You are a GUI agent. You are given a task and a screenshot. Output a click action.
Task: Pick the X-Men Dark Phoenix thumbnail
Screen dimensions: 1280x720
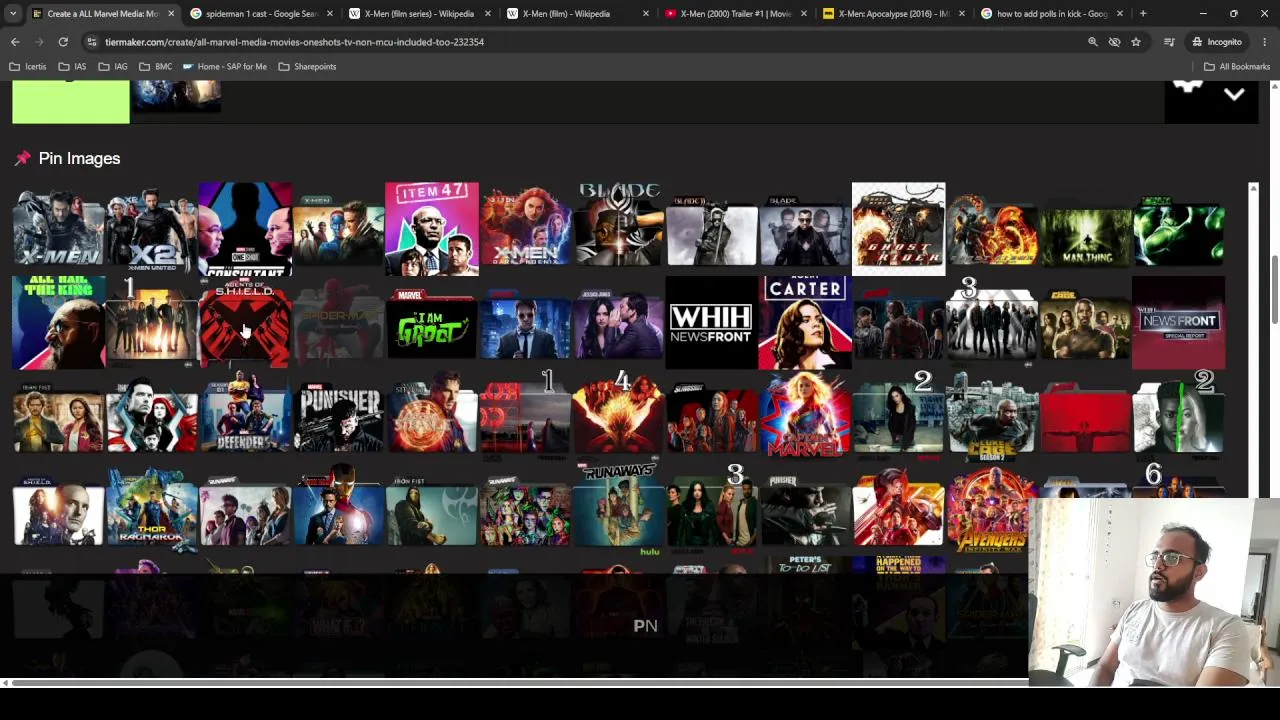coord(525,229)
